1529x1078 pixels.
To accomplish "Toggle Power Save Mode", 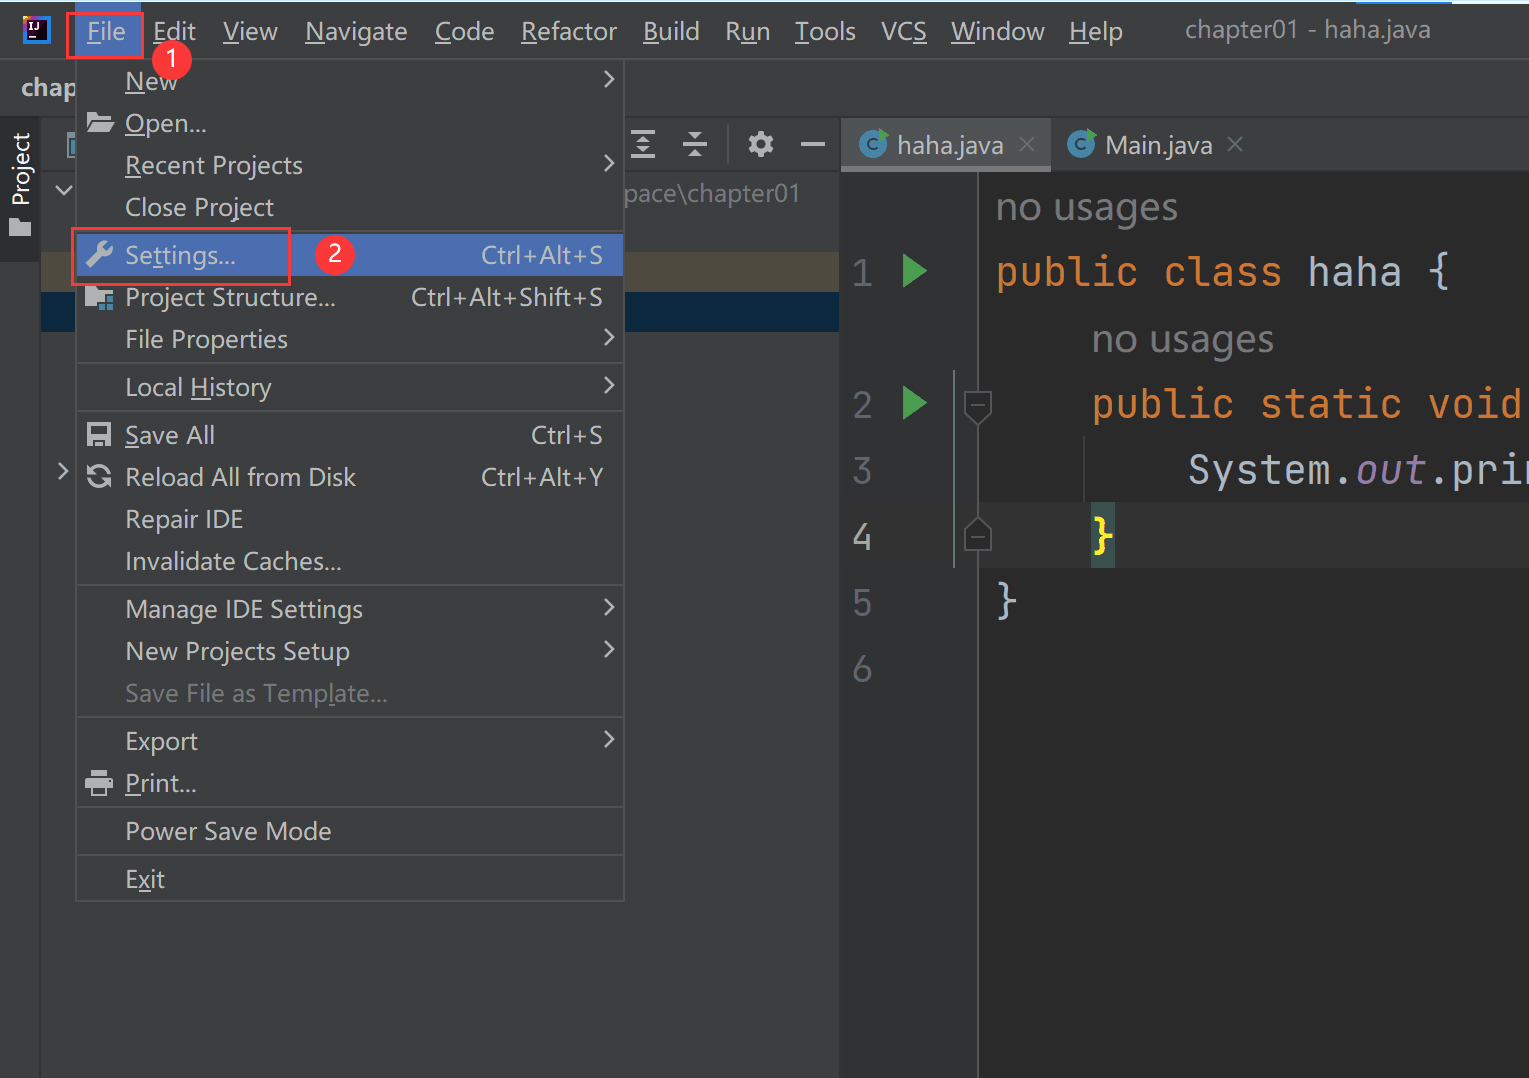I will (228, 831).
